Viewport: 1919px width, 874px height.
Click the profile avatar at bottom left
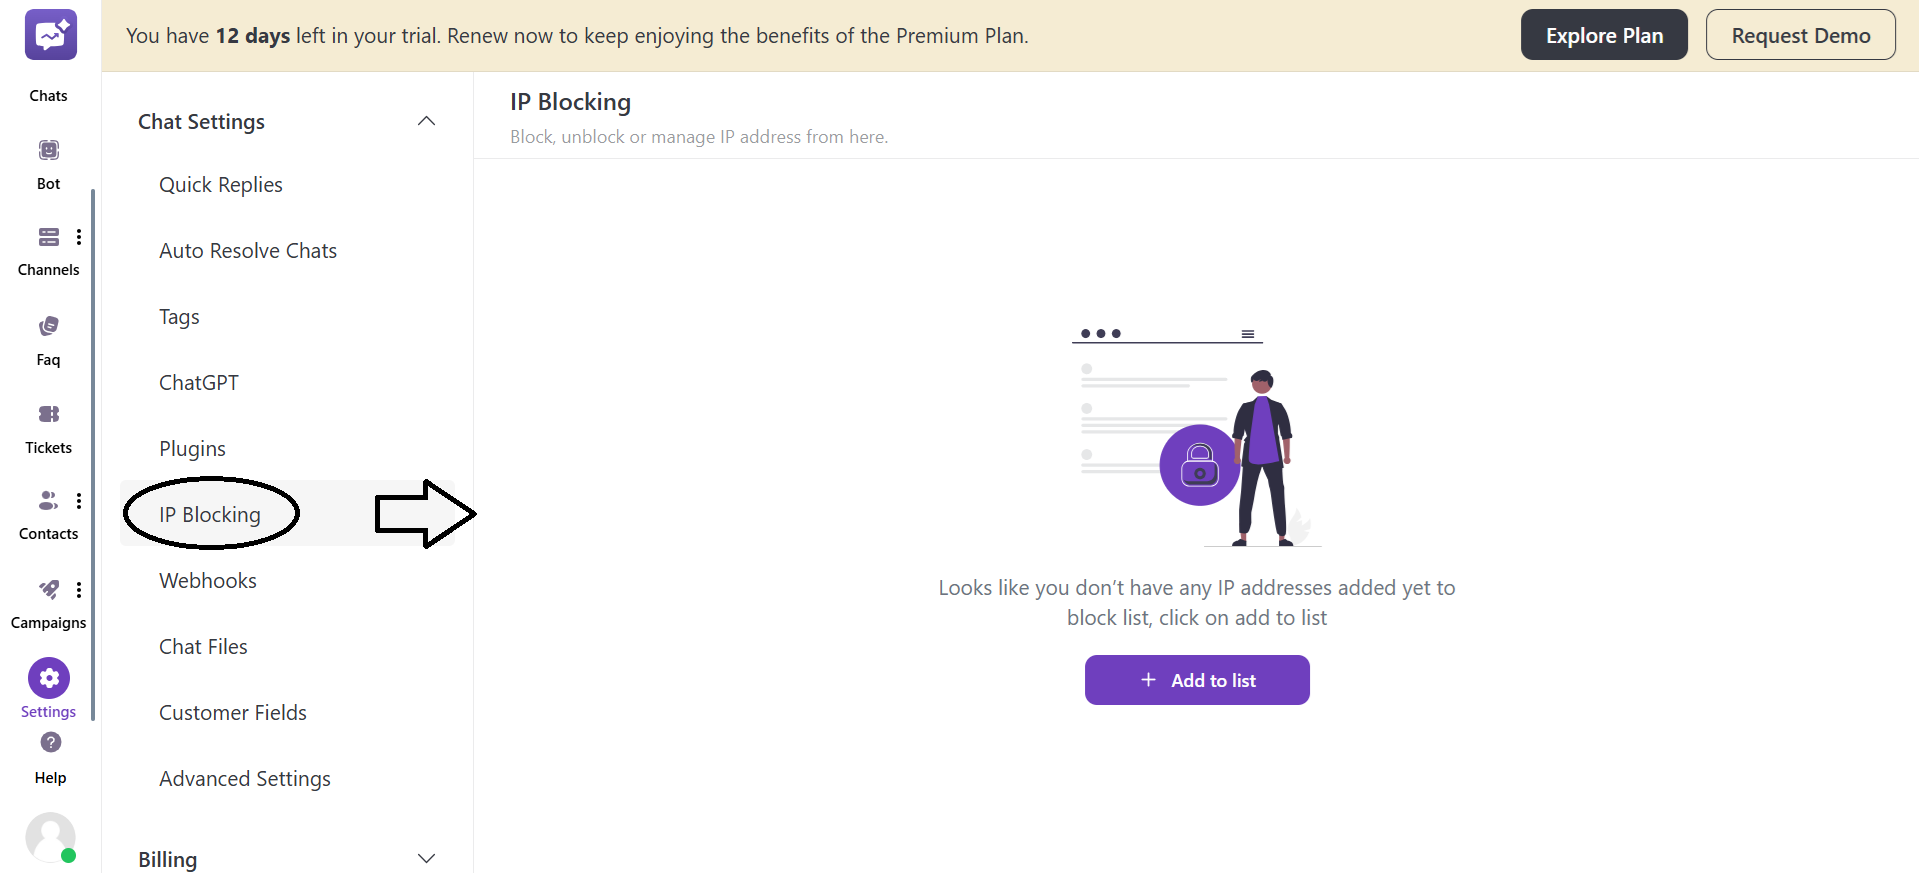[50, 838]
